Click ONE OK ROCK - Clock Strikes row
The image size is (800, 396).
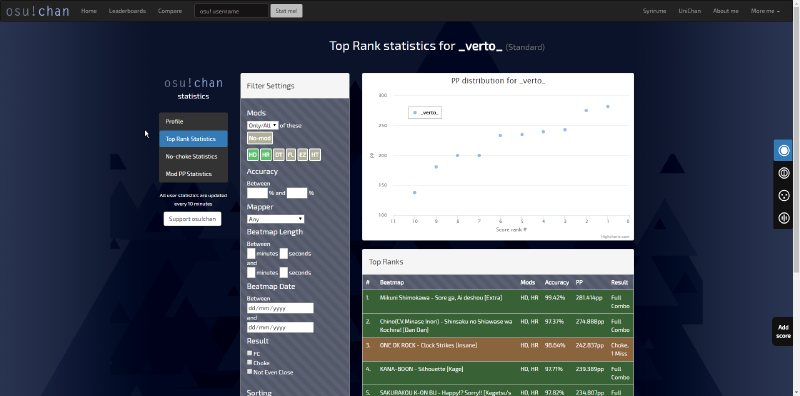[x=498, y=350]
